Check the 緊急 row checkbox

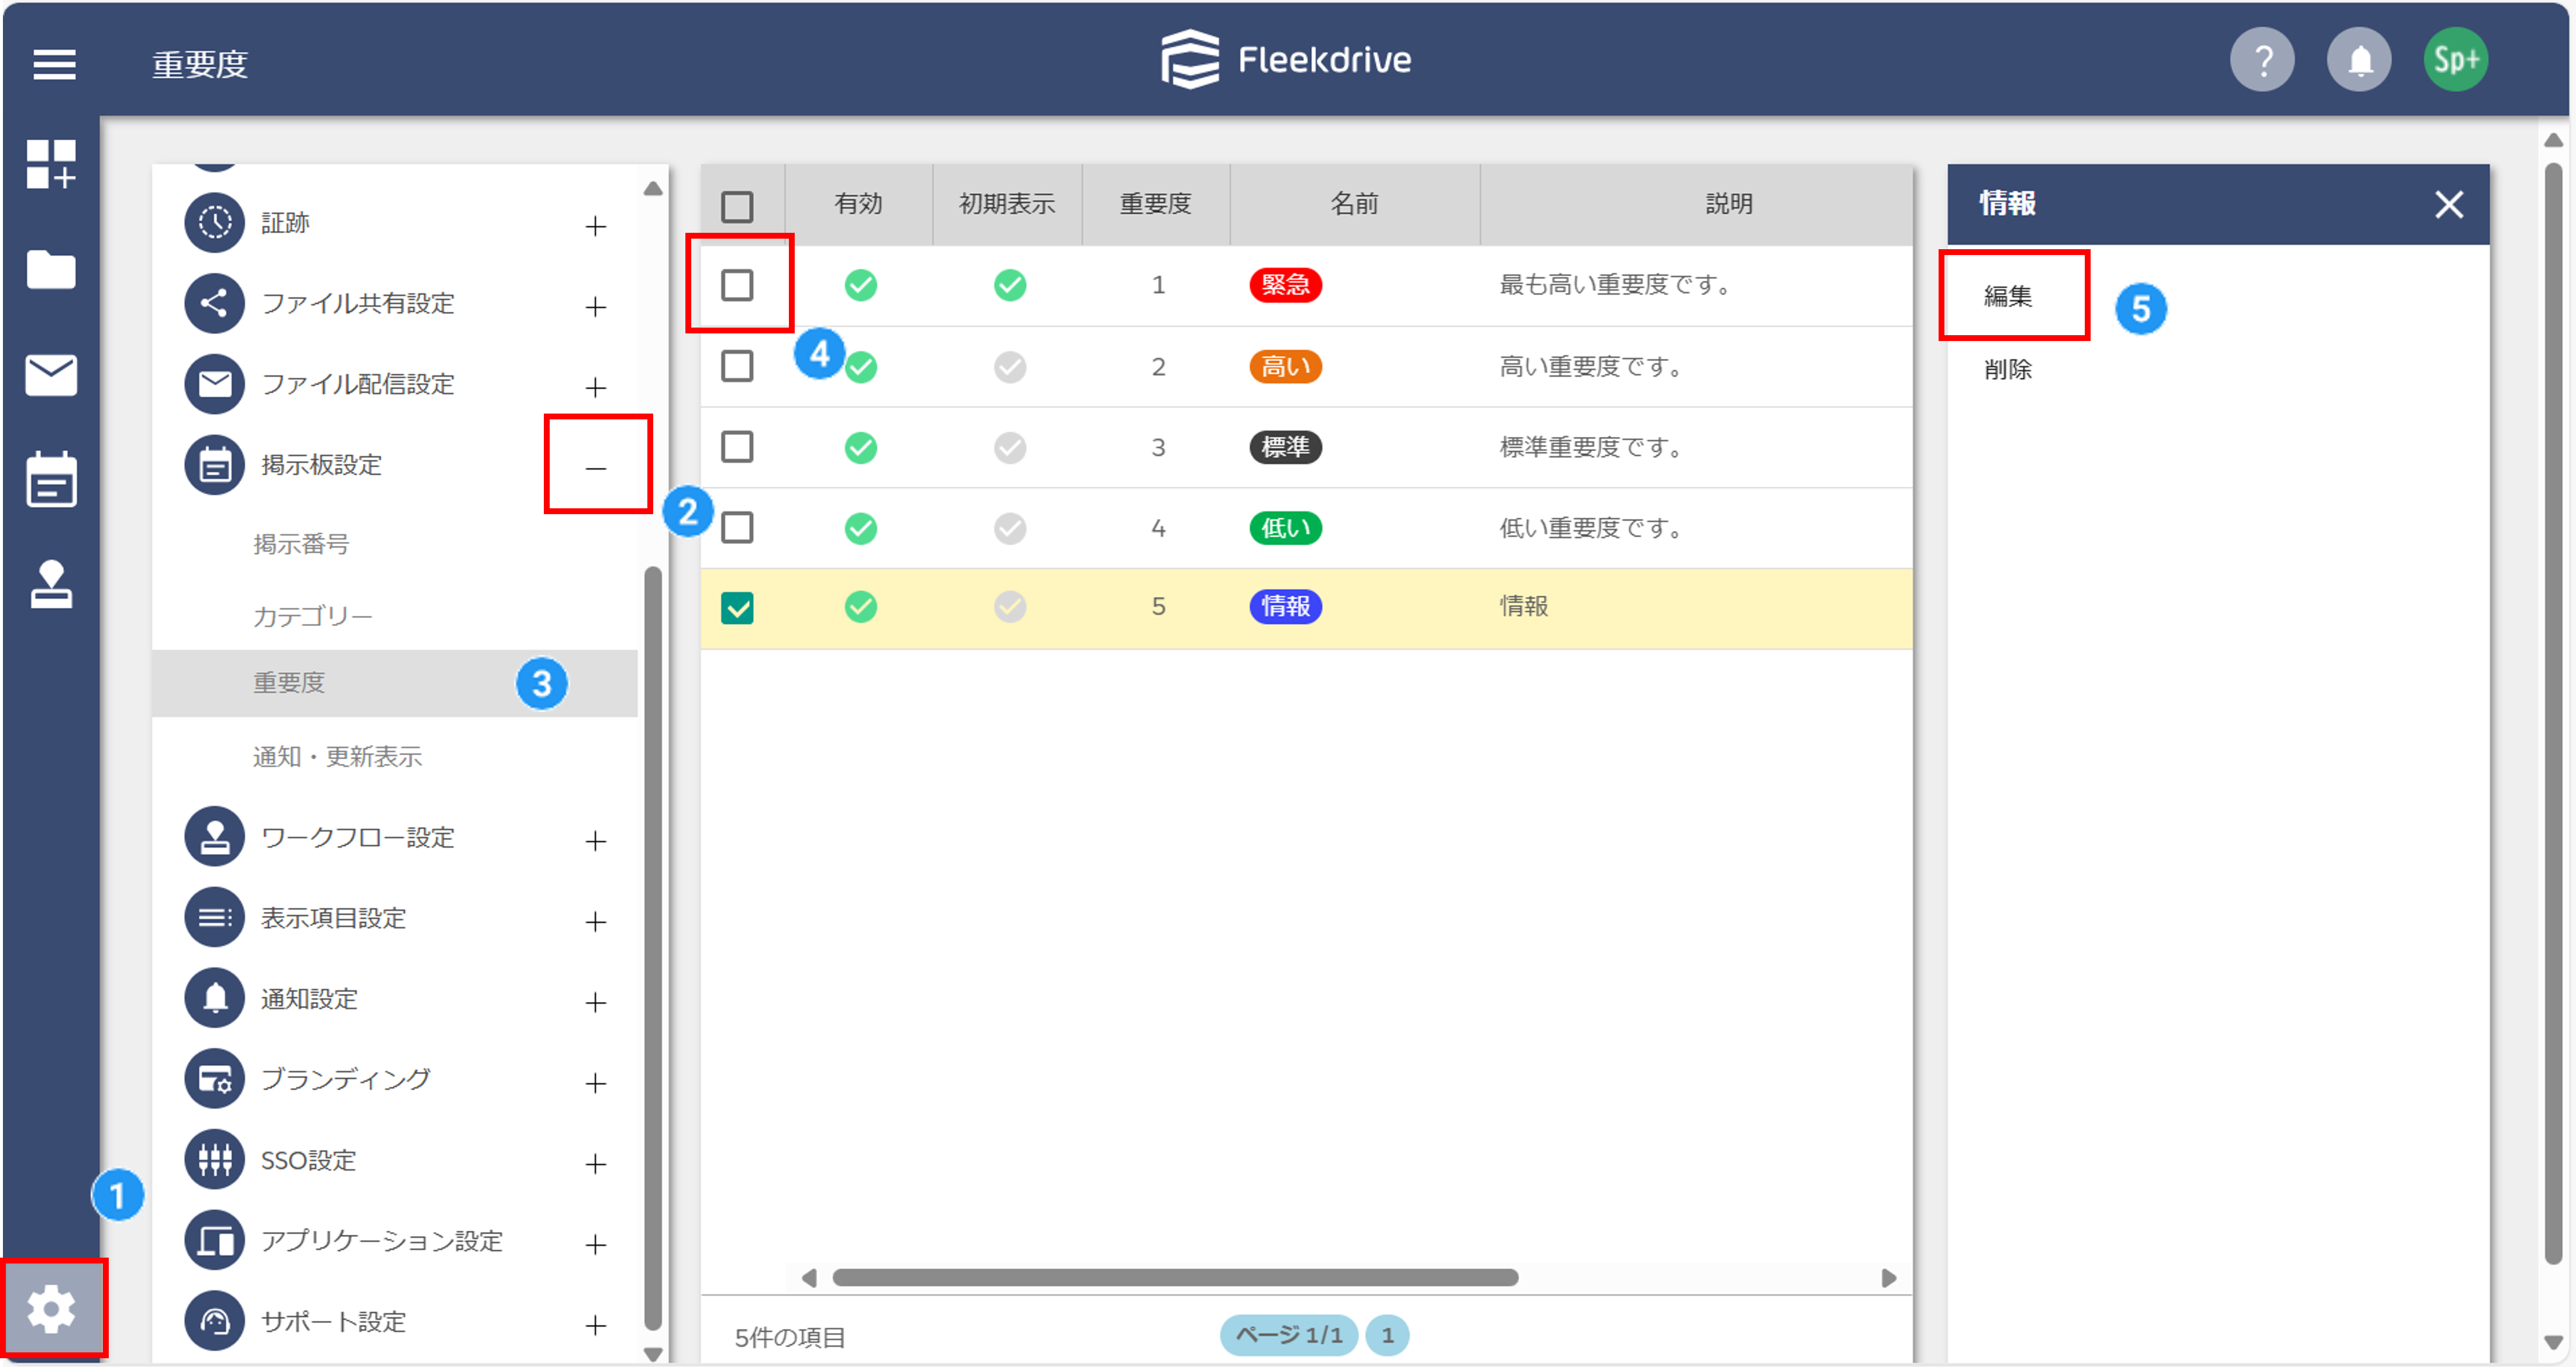click(x=737, y=286)
